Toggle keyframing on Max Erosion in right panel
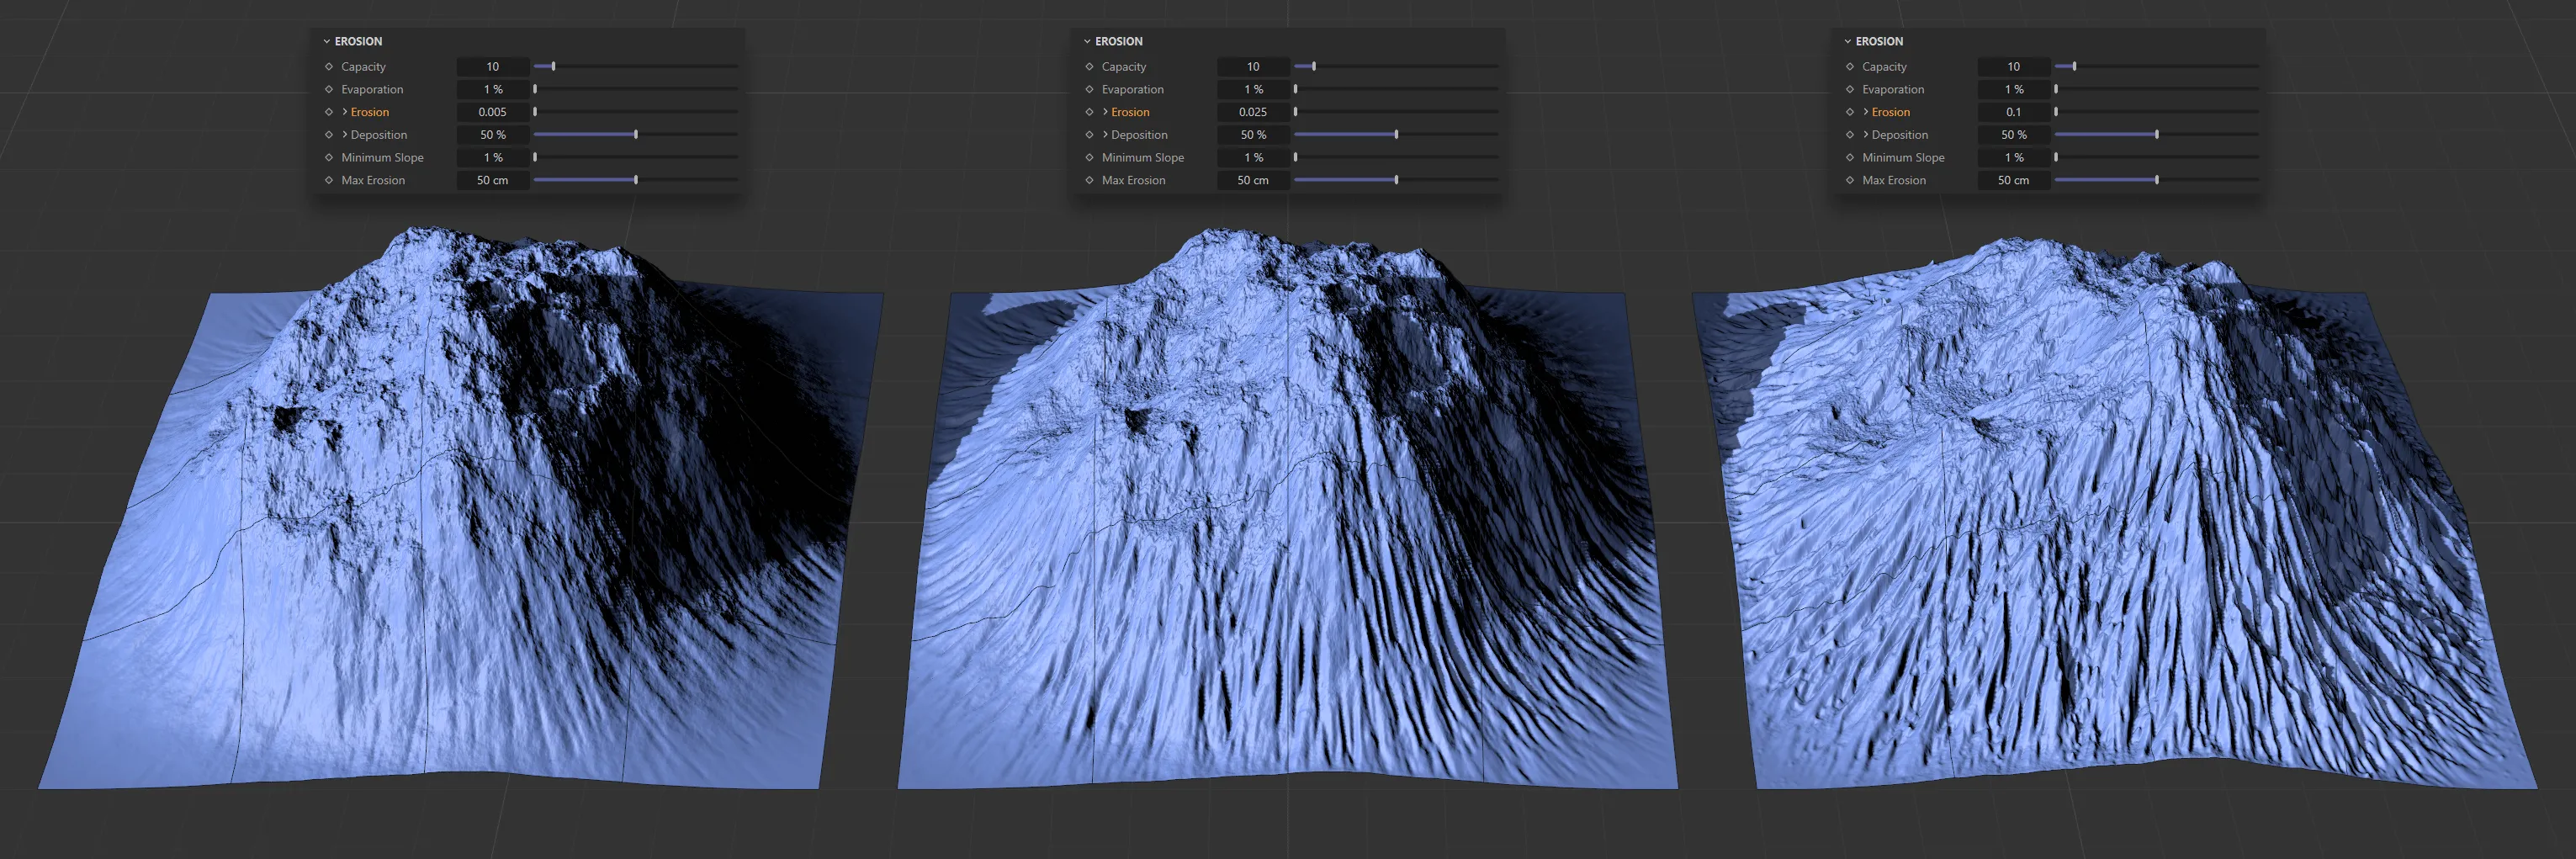2576x859 pixels. pyautogui.click(x=1851, y=180)
